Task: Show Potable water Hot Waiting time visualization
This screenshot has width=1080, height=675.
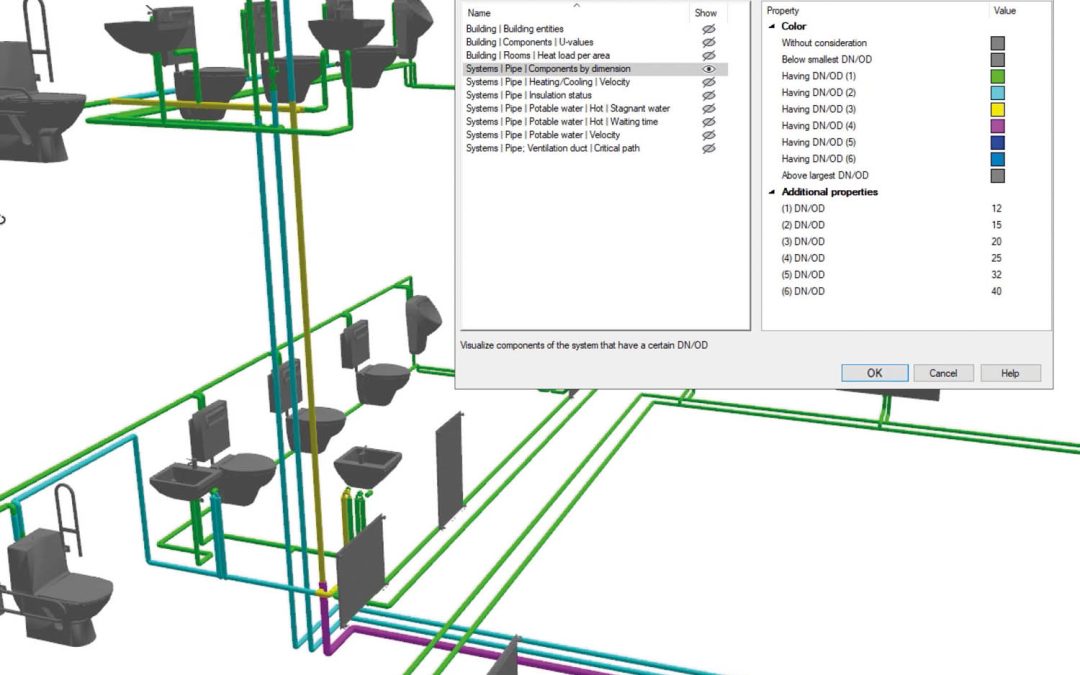Action: click(x=708, y=122)
